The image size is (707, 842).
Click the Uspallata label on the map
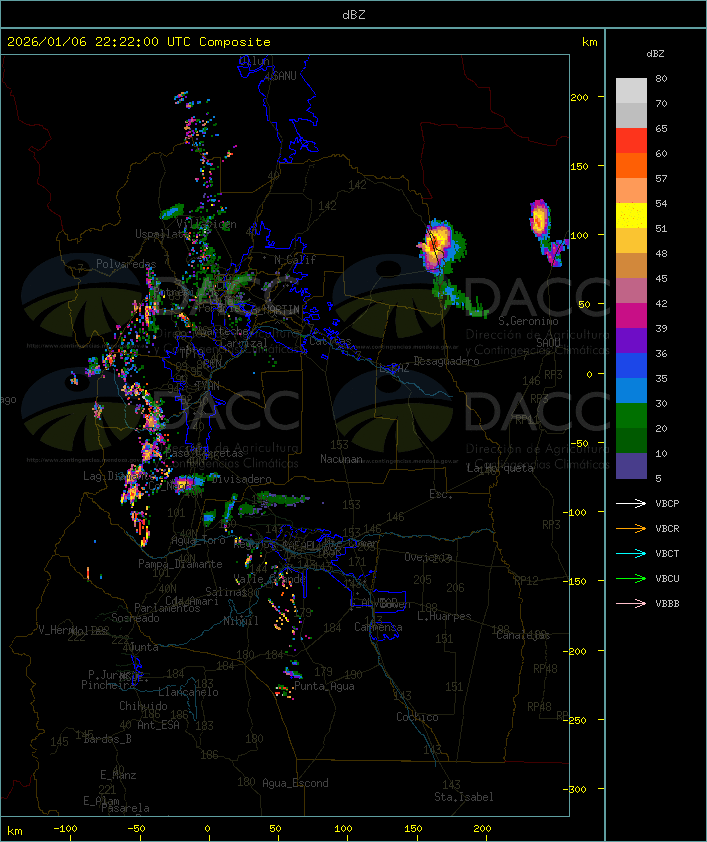tap(162, 234)
